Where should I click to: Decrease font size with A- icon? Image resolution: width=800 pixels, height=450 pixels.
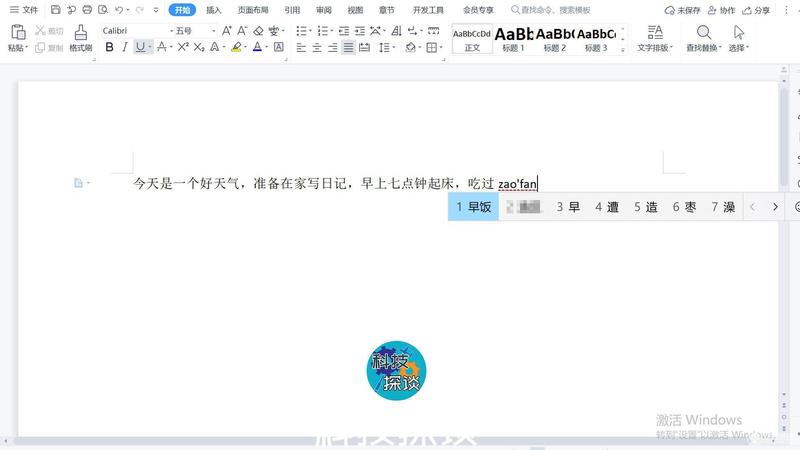[x=242, y=31]
